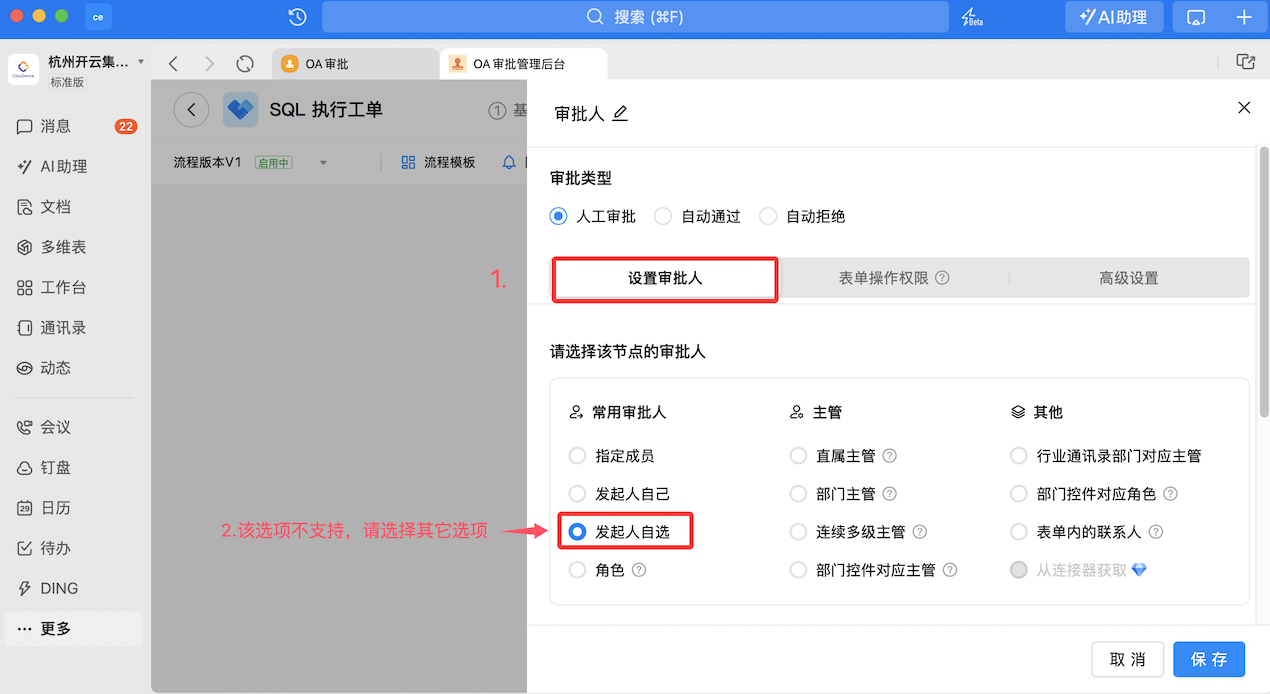Click the pencil edit icon beside 审批人

click(620, 114)
